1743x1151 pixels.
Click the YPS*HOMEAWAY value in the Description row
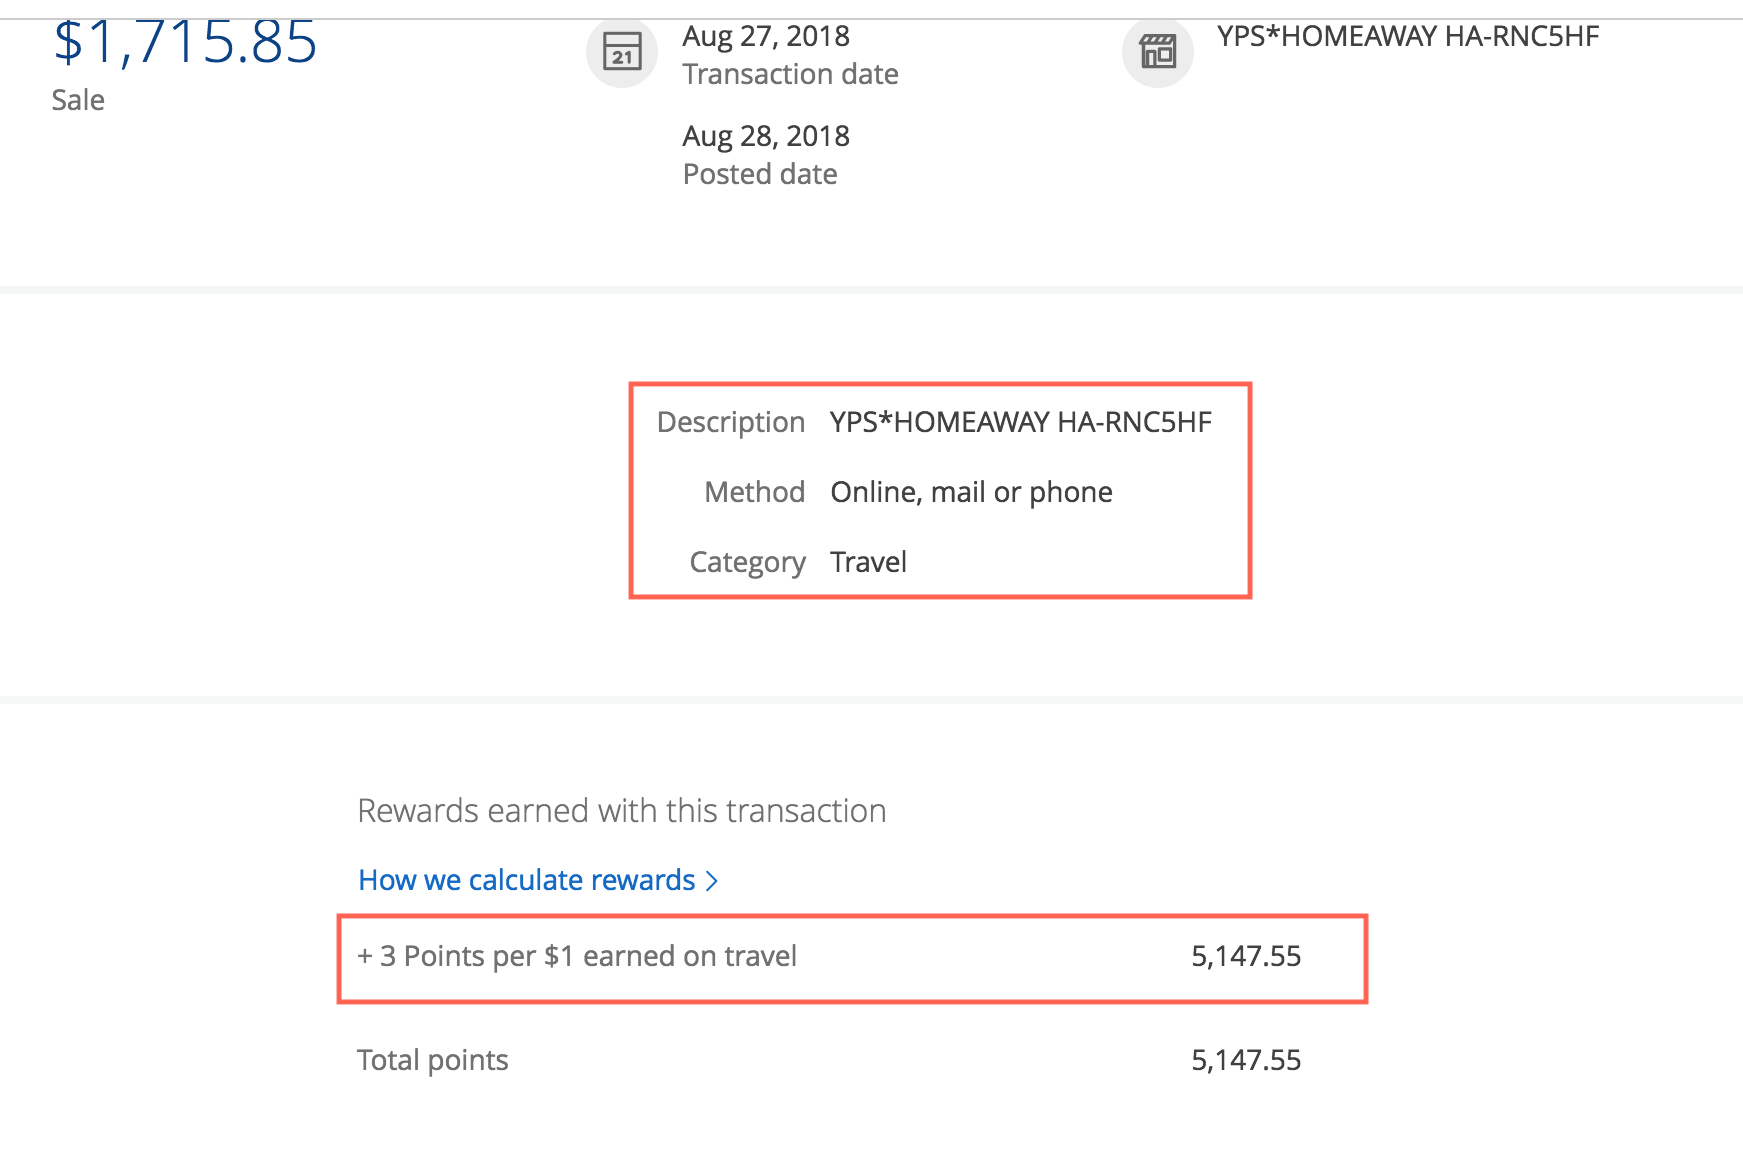click(1020, 422)
